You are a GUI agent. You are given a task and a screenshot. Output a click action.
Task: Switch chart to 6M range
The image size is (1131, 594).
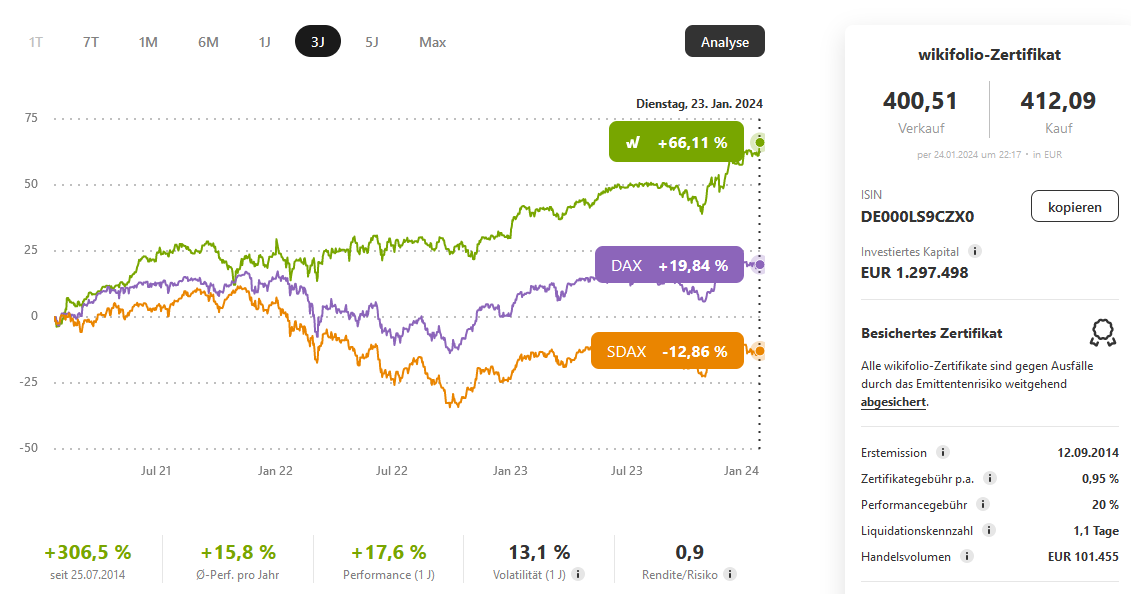click(208, 42)
